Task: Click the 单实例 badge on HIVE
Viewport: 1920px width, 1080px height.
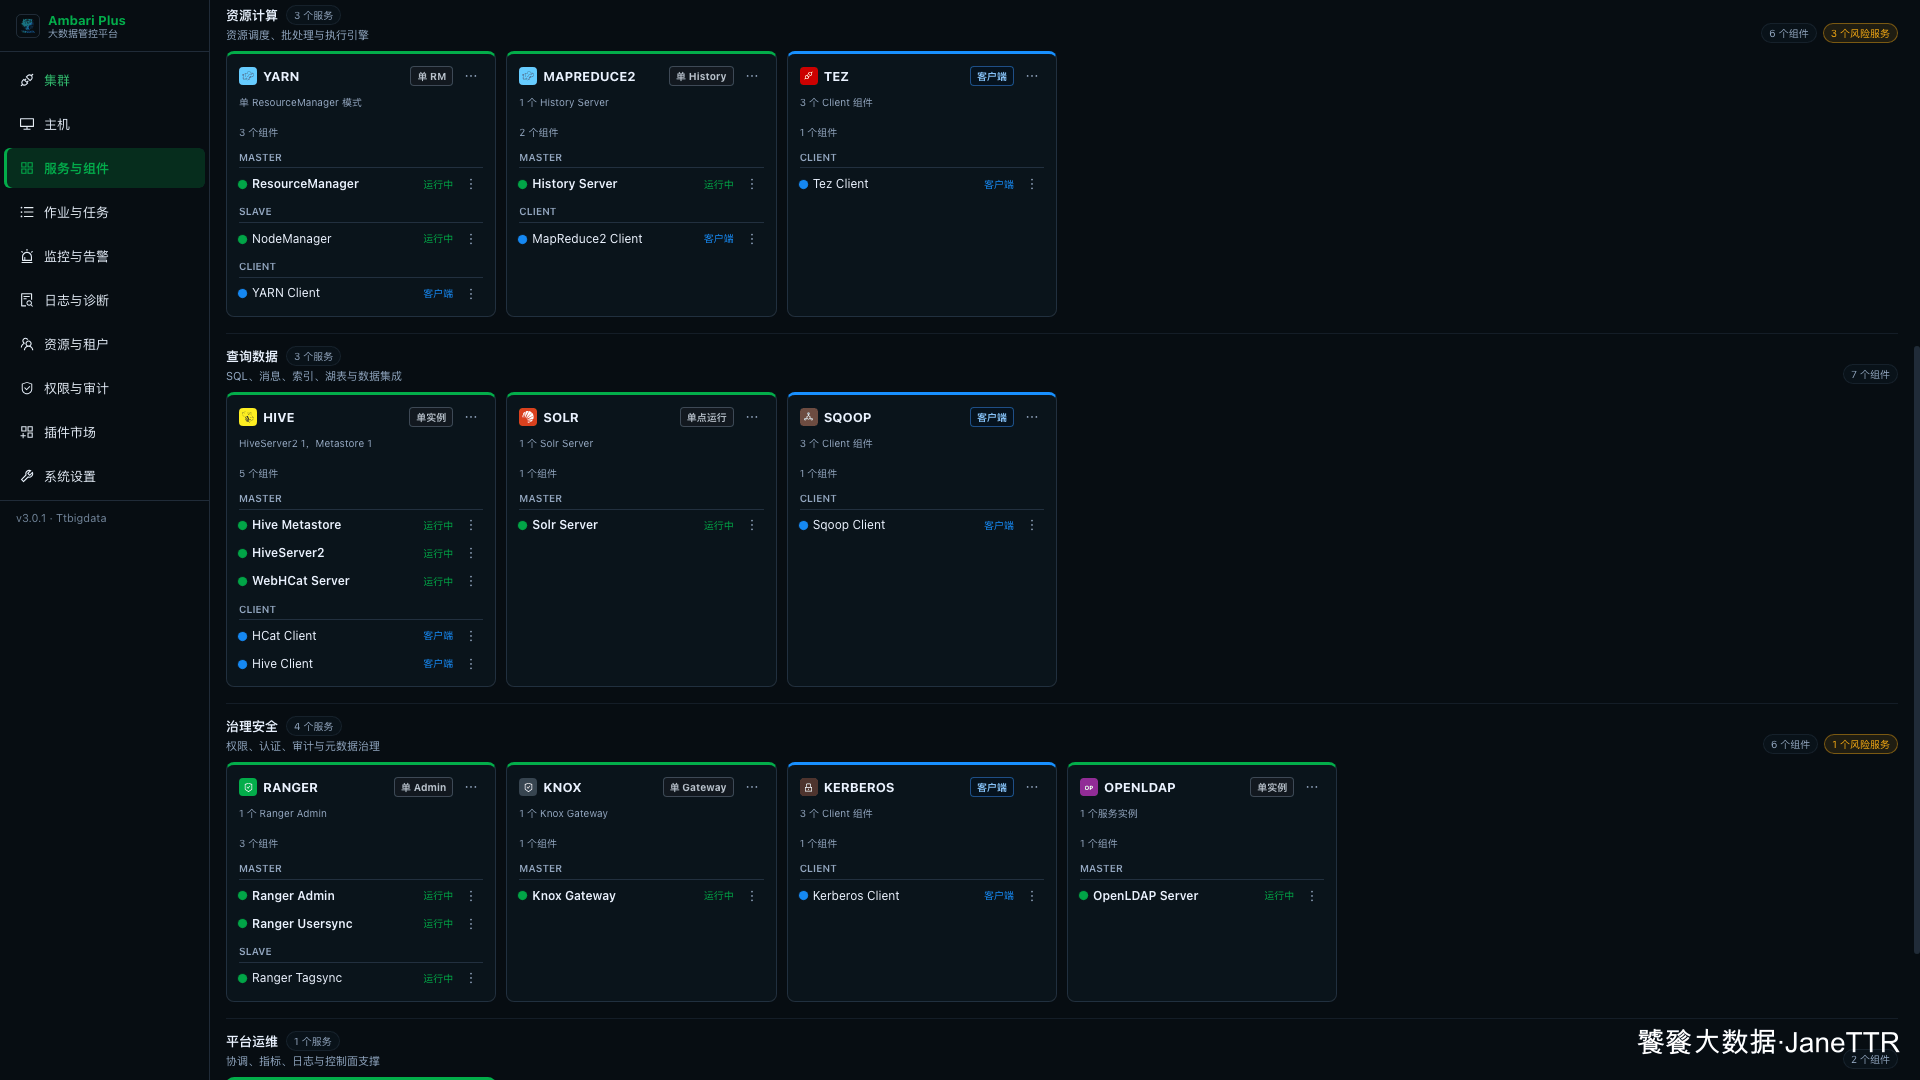Action: pos(431,417)
